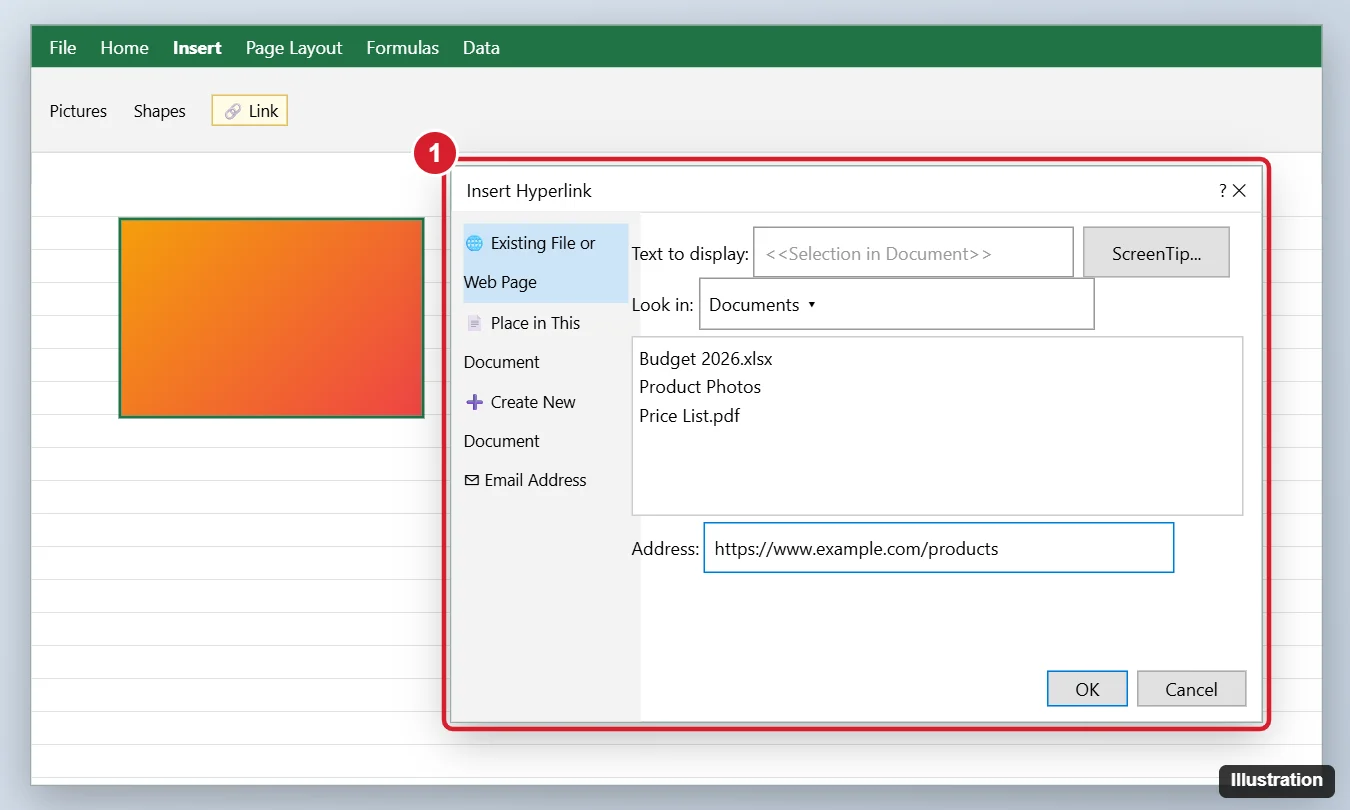
Task: Cancel the Insert Hyperlink dialog
Action: (1191, 689)
